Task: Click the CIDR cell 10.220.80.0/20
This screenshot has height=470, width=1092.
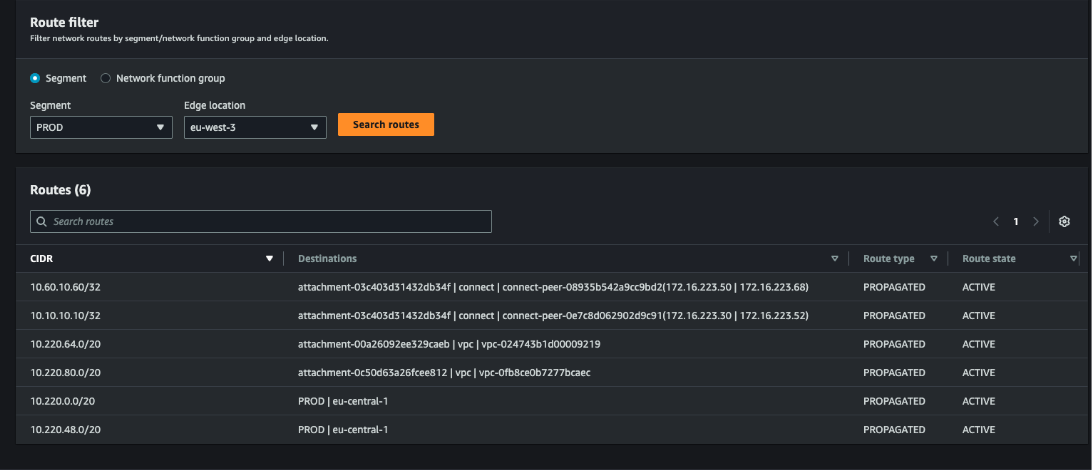Action: pos(66,373)
